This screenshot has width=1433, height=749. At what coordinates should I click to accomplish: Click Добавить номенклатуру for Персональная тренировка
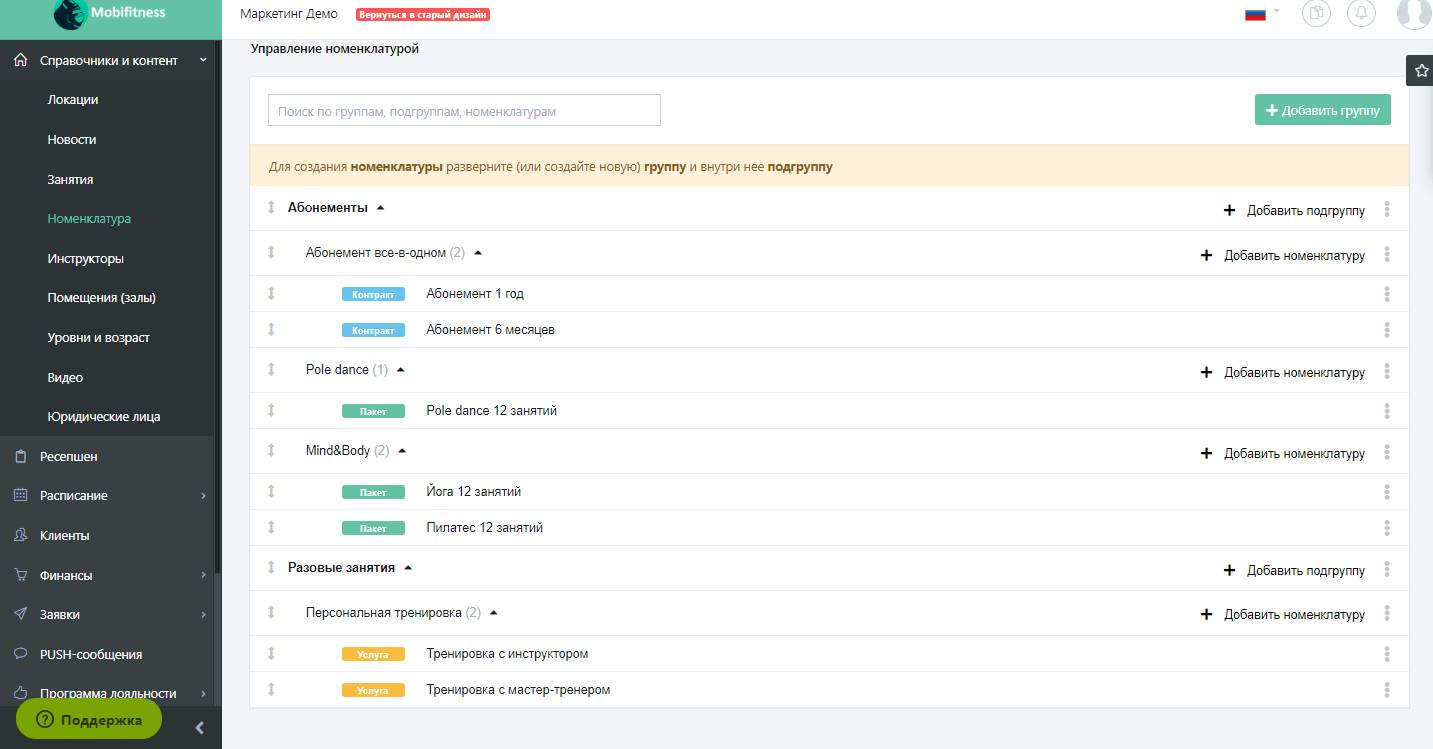pos(1282,615)
